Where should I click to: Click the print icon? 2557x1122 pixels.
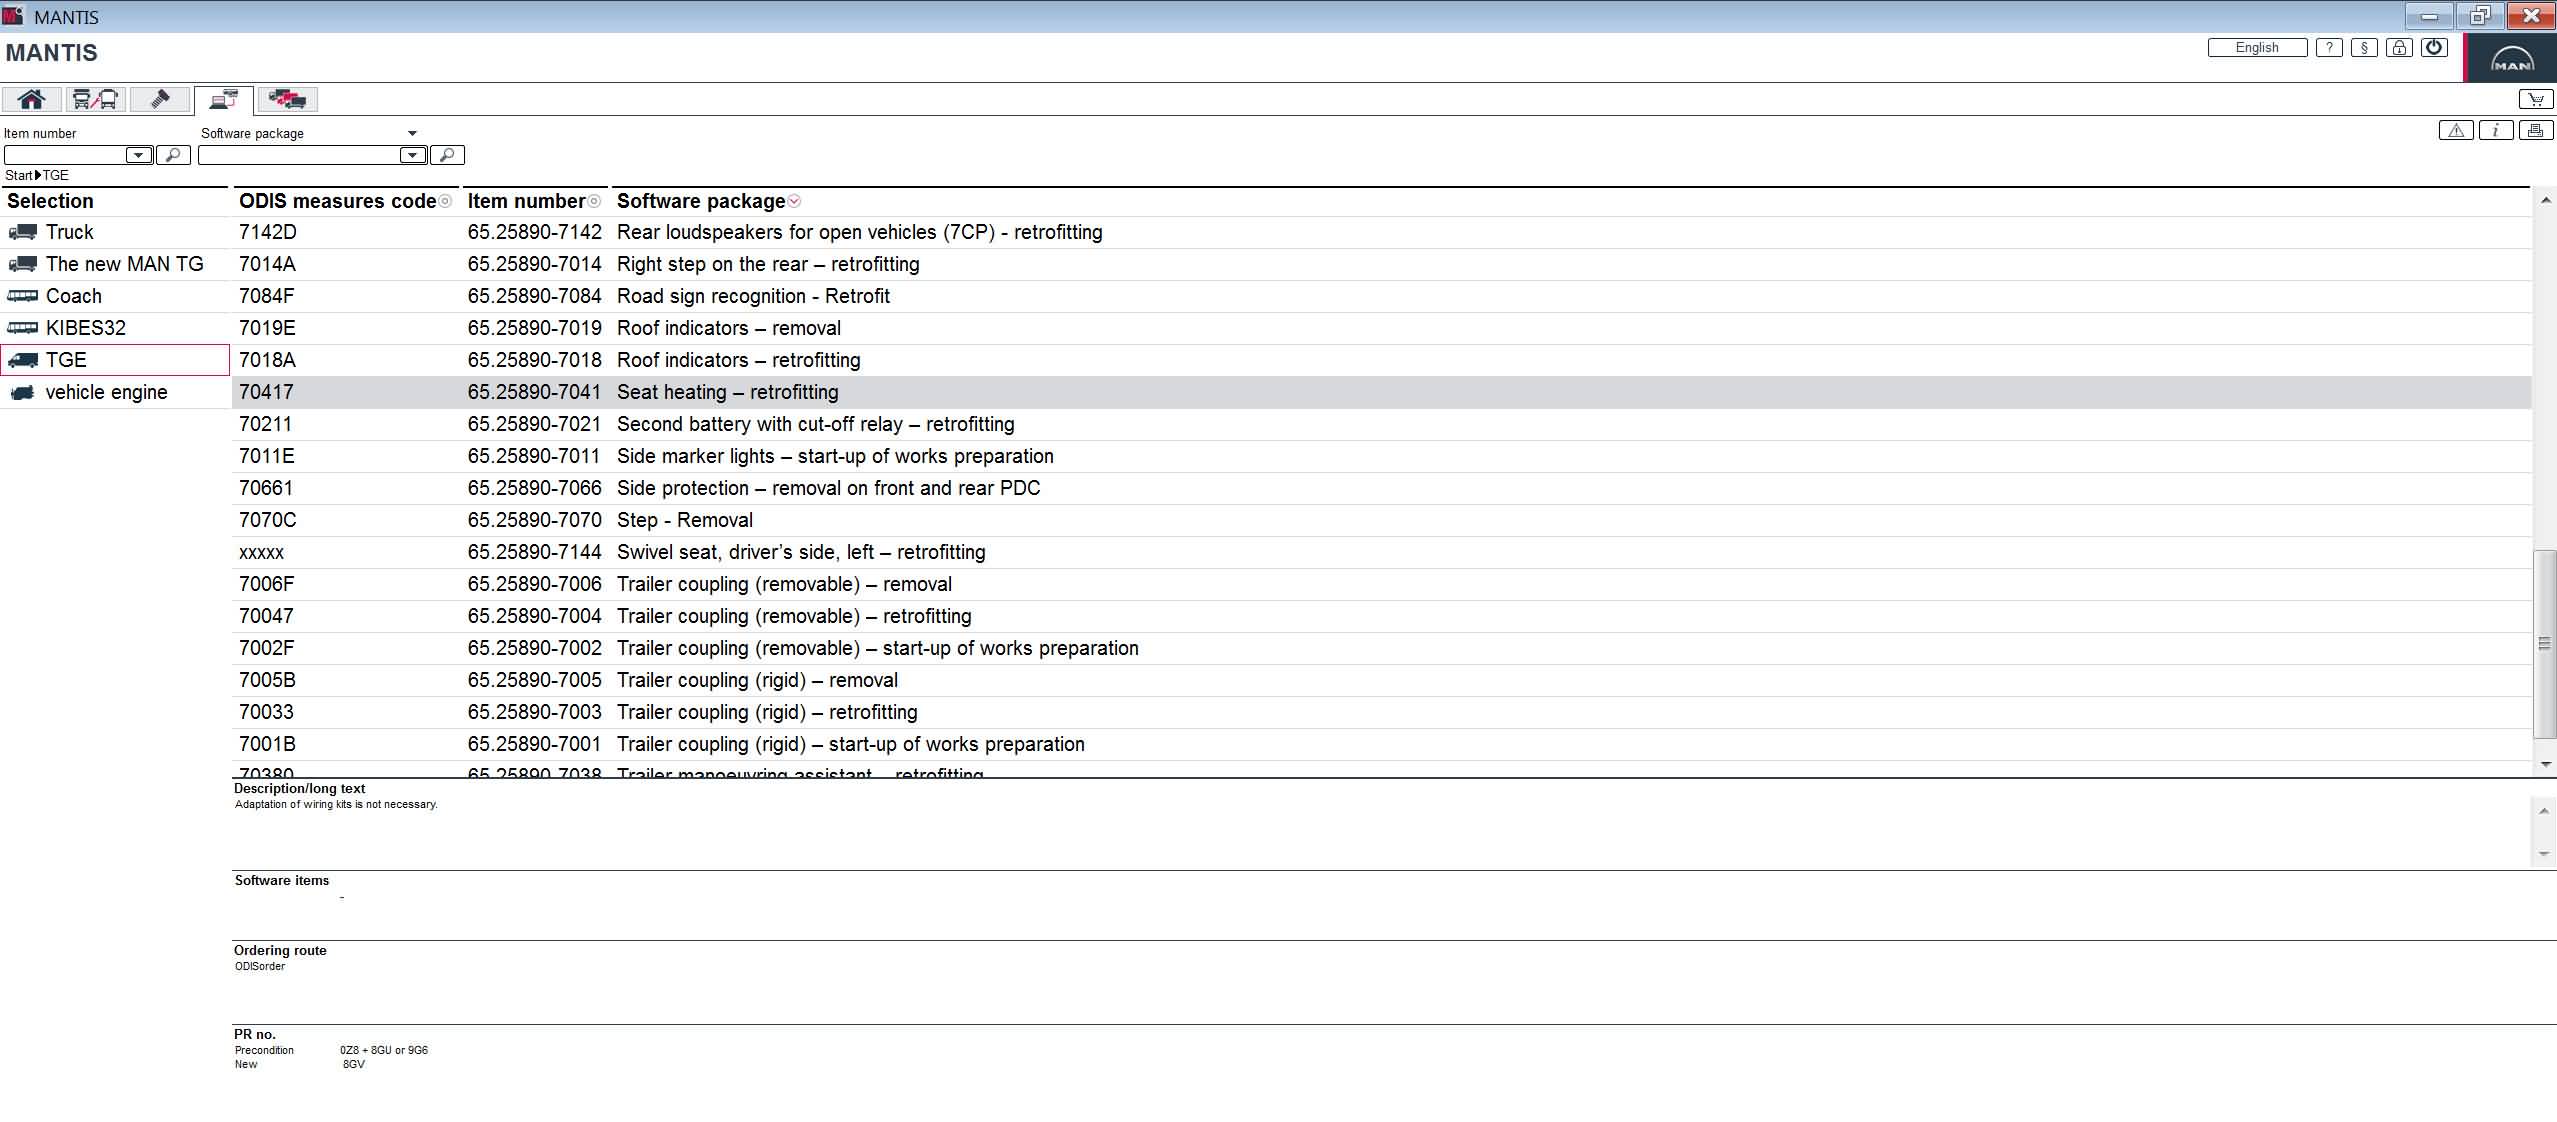[2537, 130]
